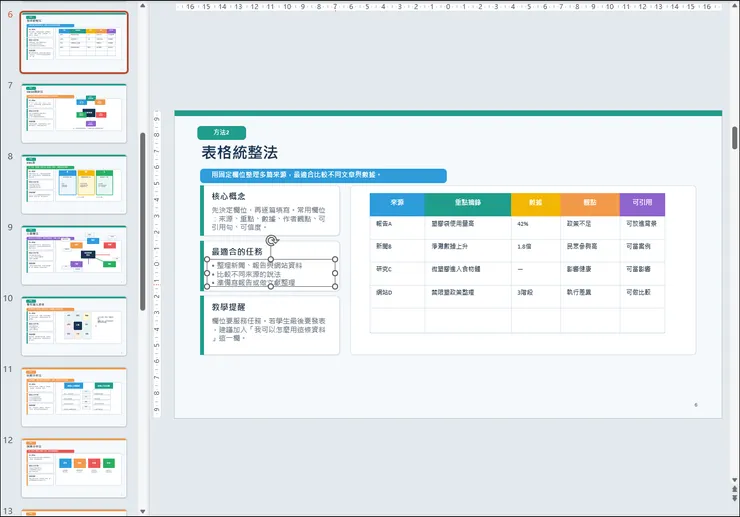Click the 核心概念 card heading

228,196
